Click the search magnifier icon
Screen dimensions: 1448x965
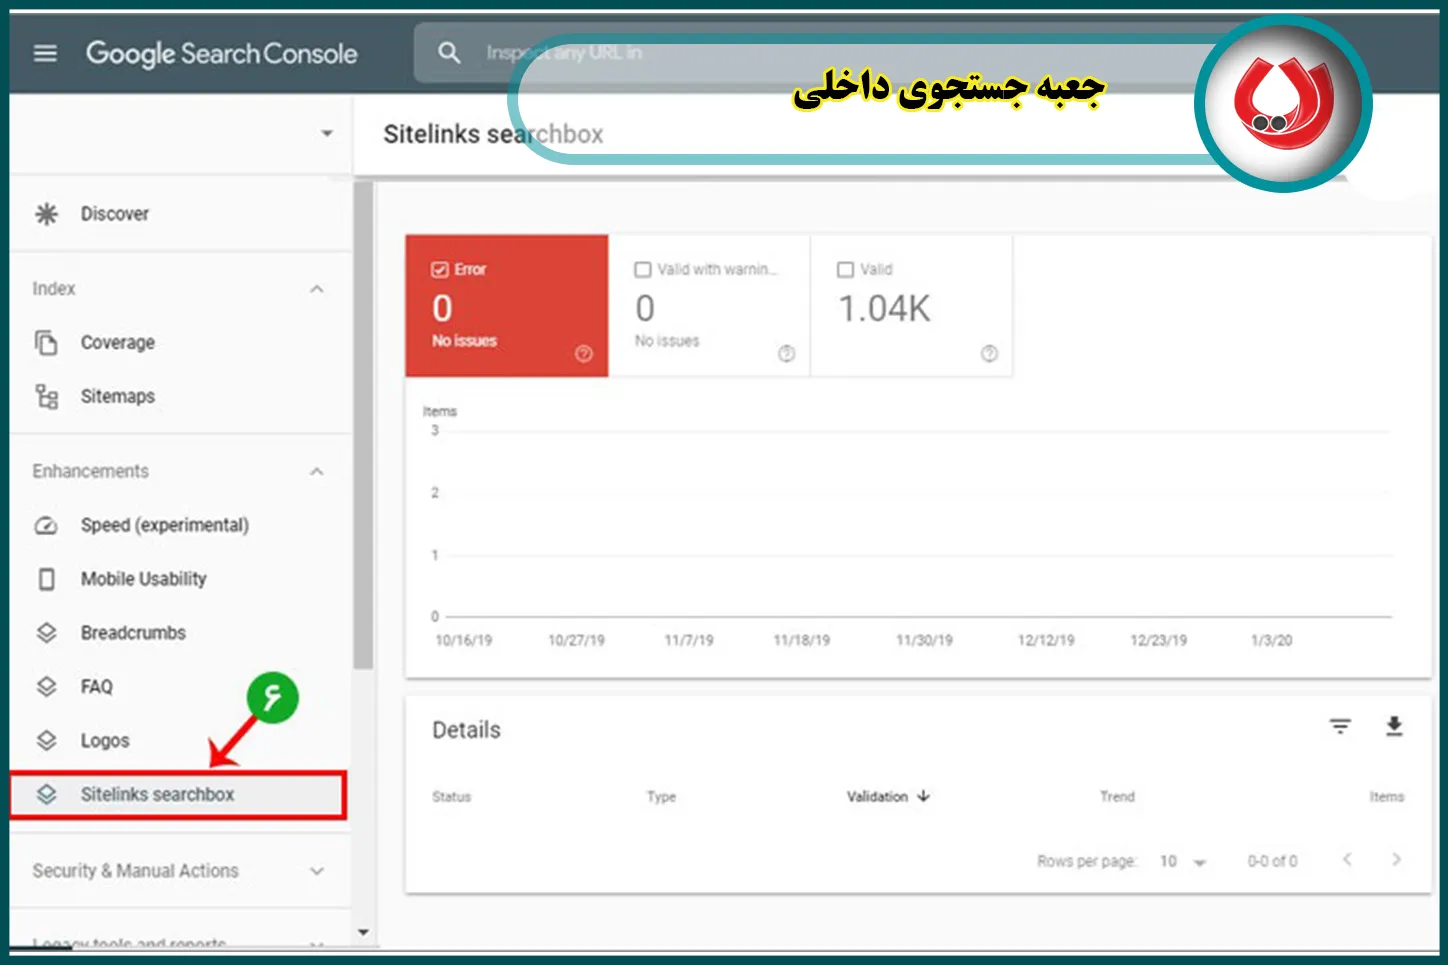pos(449,52)
